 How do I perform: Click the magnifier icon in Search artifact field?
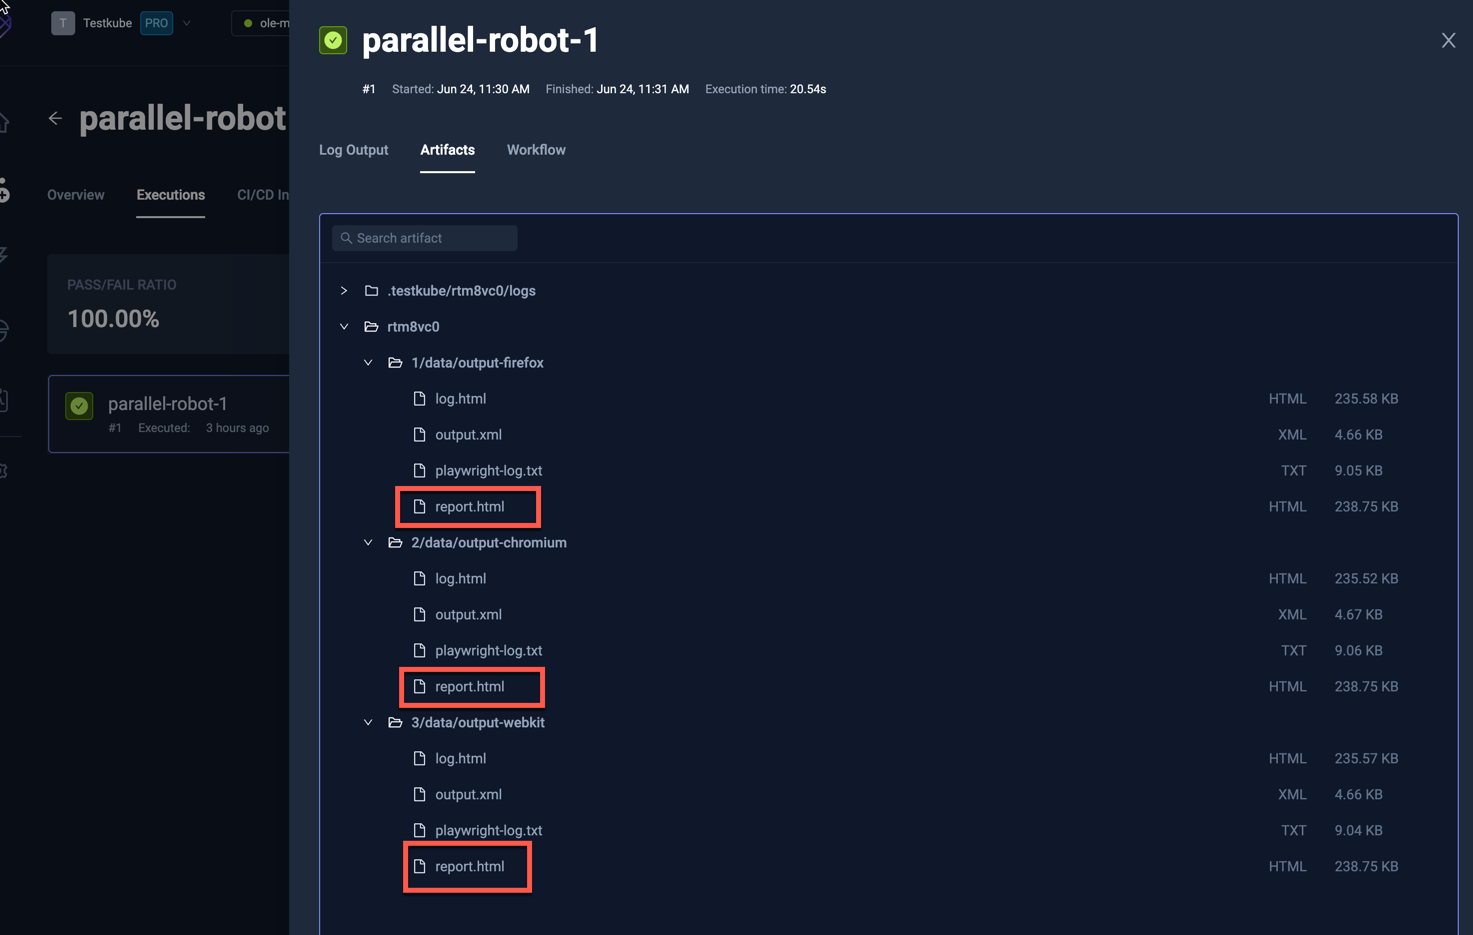tap(346, 238)
